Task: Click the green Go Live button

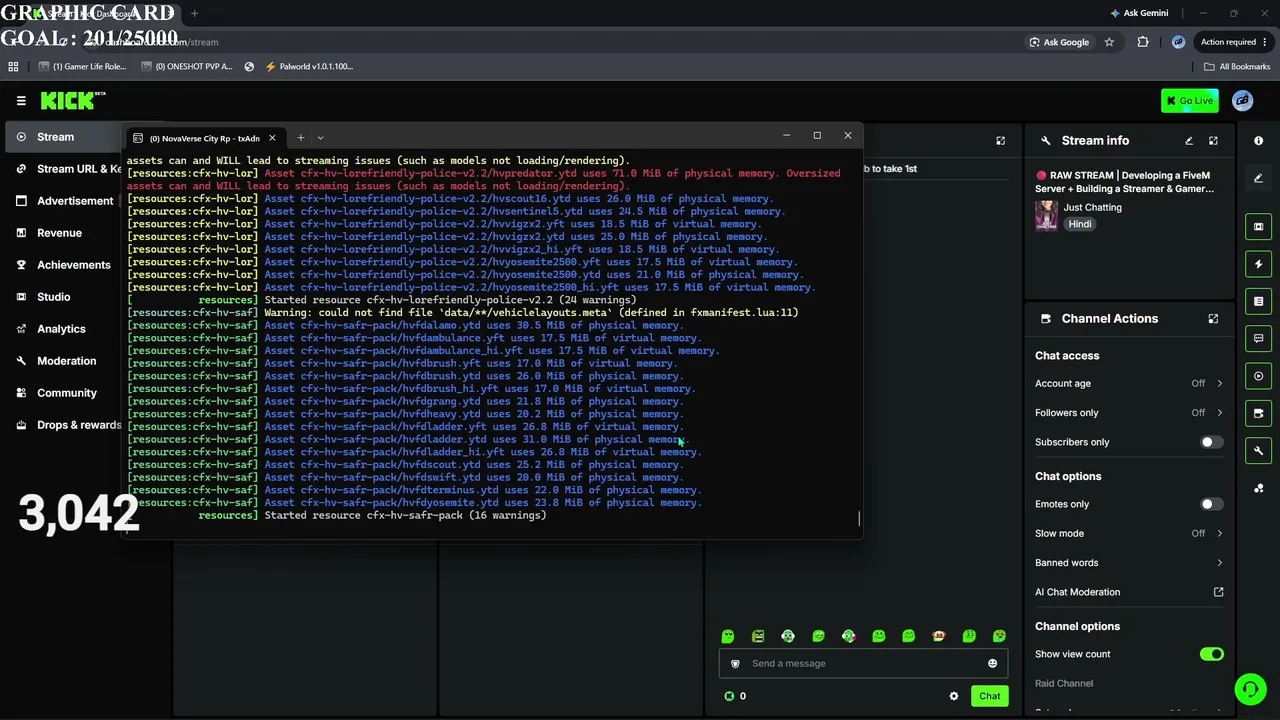Action: [1189, 100]
